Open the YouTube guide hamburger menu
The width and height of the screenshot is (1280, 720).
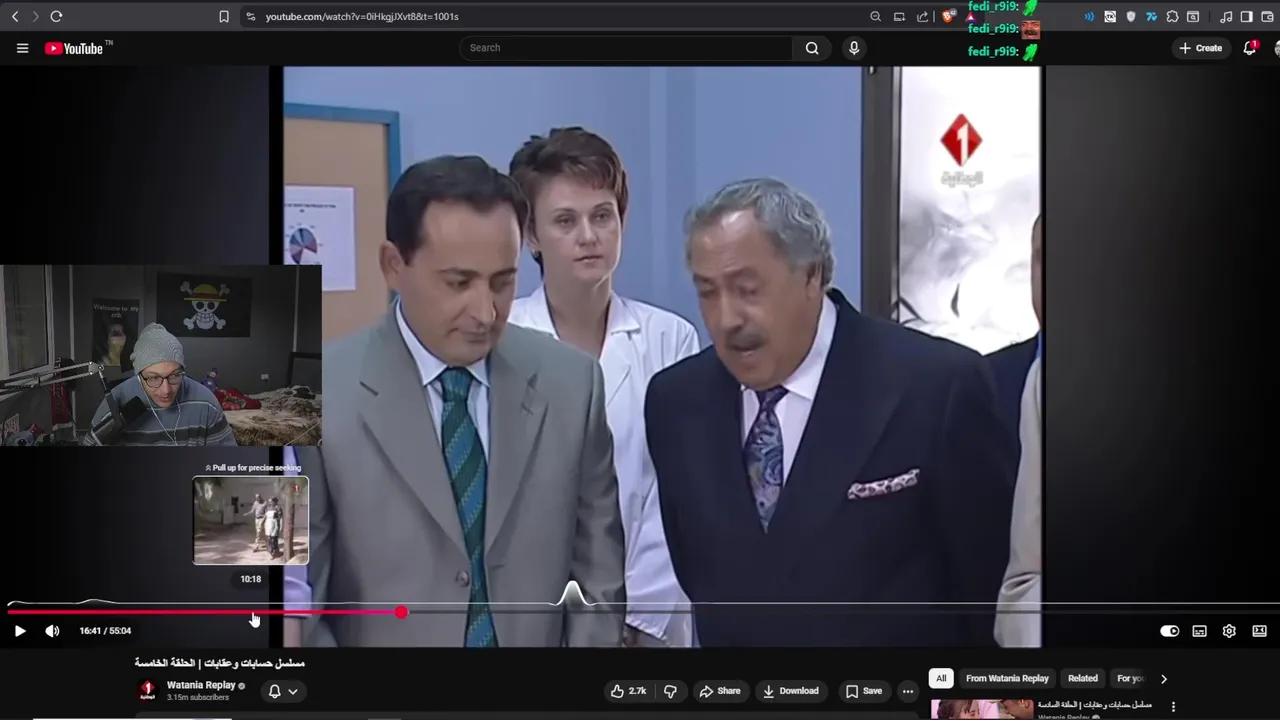pyautogui.click(x=22, y=48)
